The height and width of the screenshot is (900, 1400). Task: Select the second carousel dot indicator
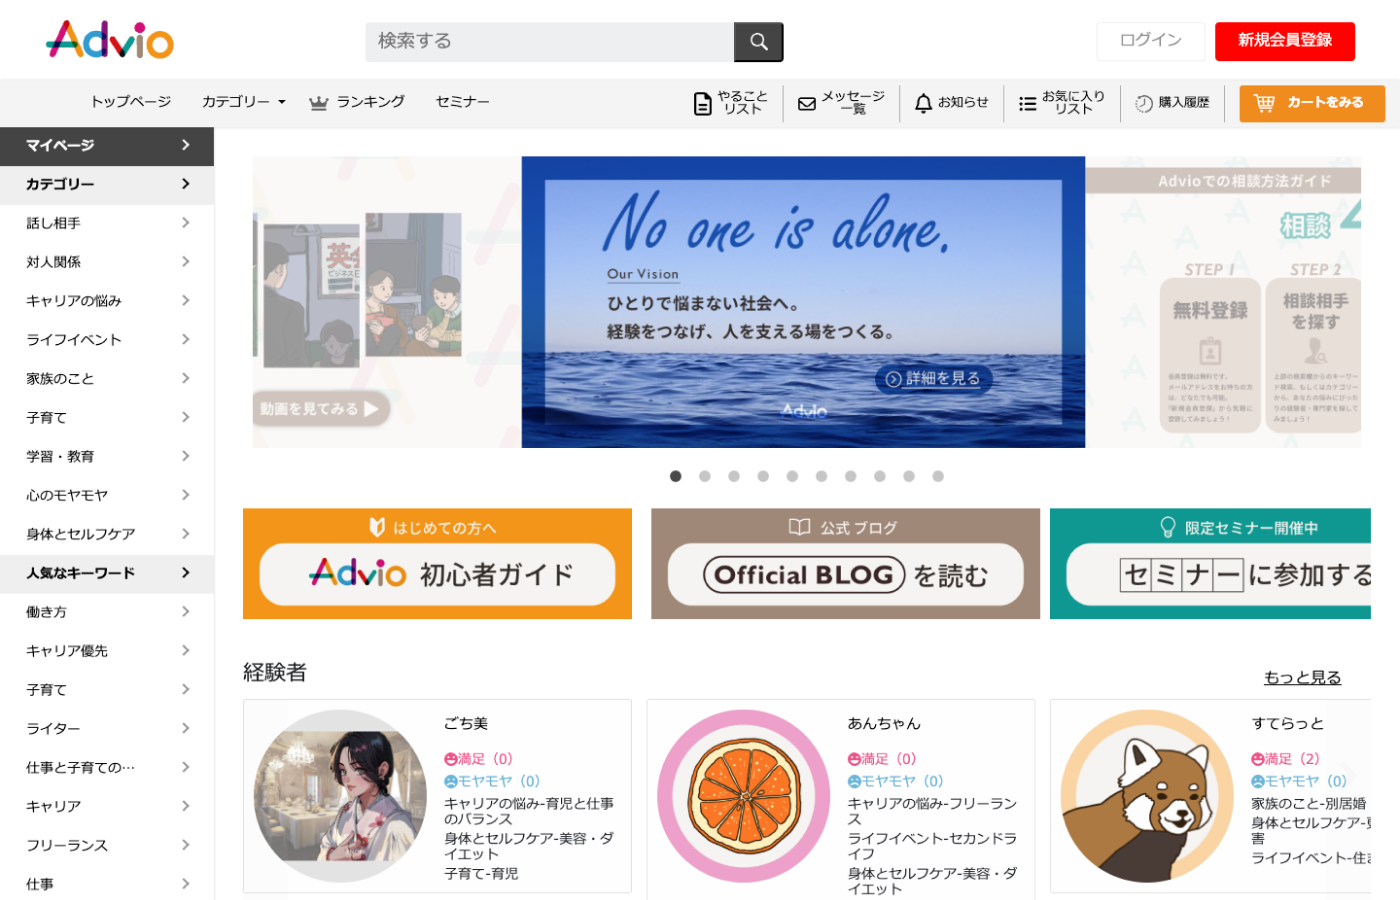pos(705,476)
